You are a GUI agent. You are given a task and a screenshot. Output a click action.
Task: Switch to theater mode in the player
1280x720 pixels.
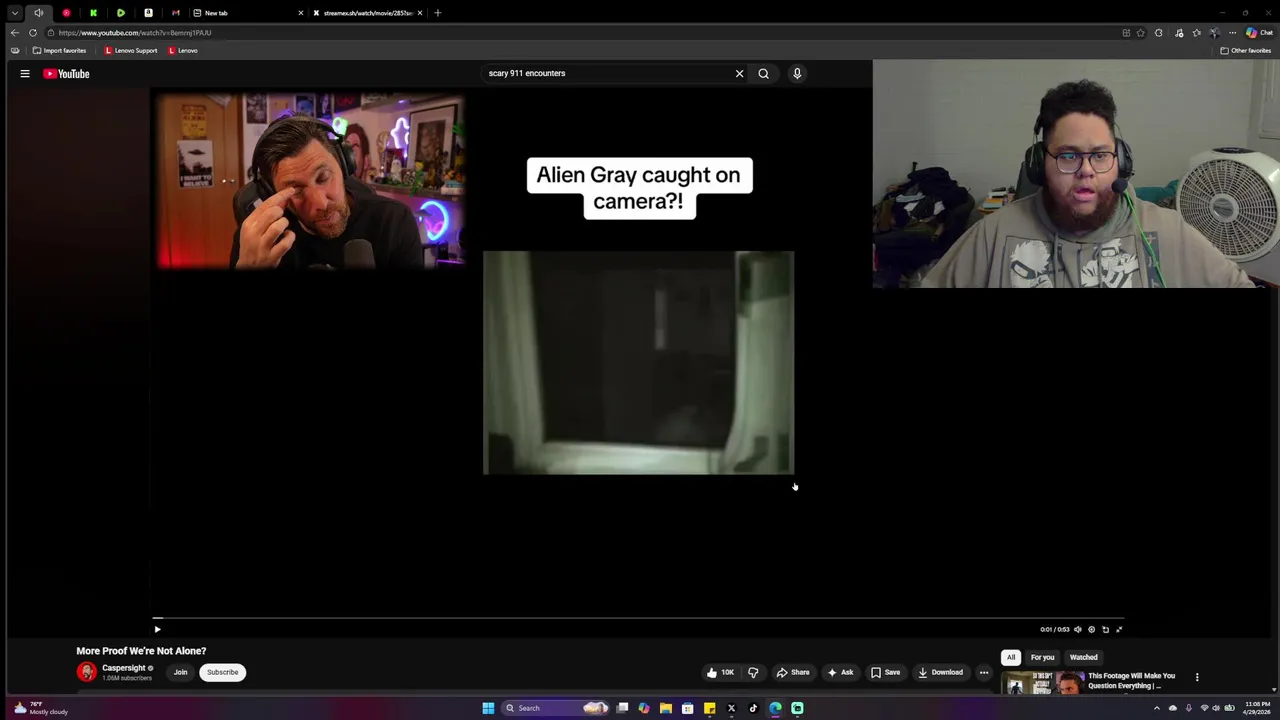click(x=1106, y=629)
